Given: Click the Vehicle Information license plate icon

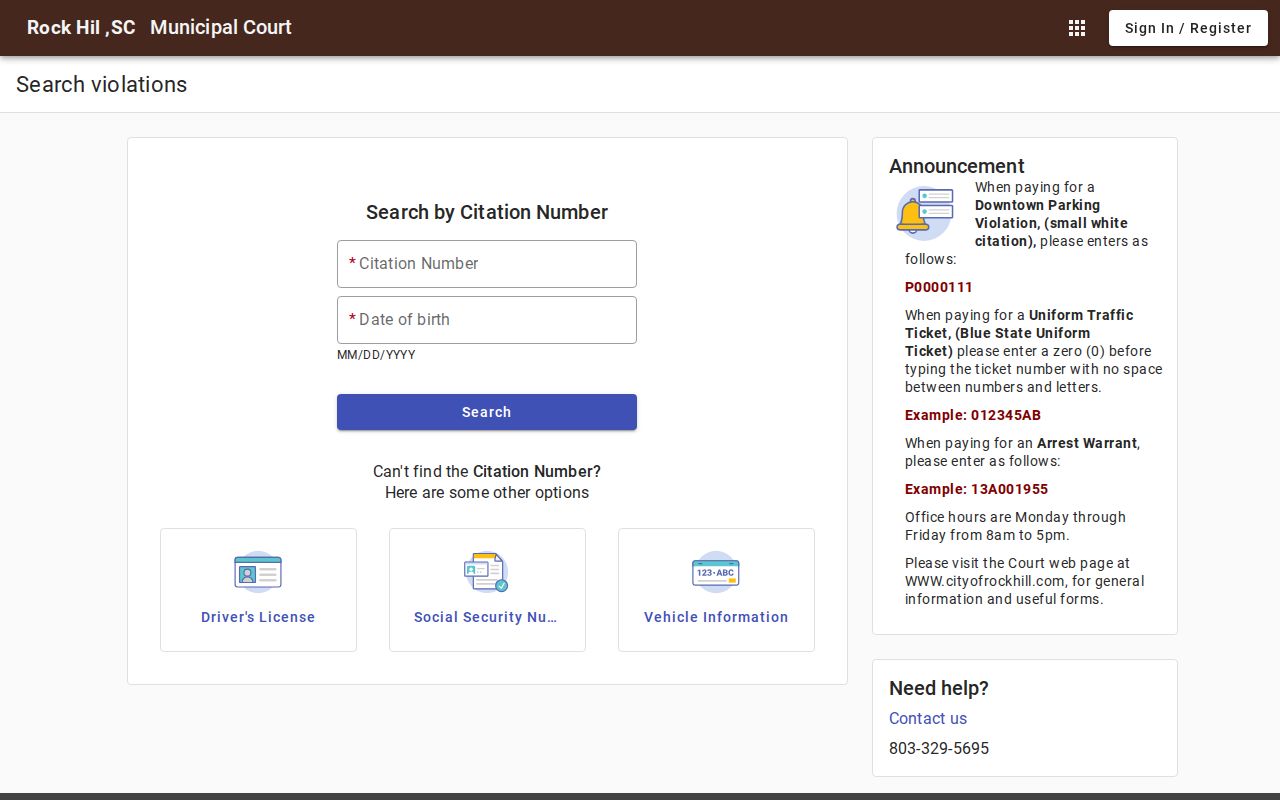Looking at the screenshot, I should (716, 572).
